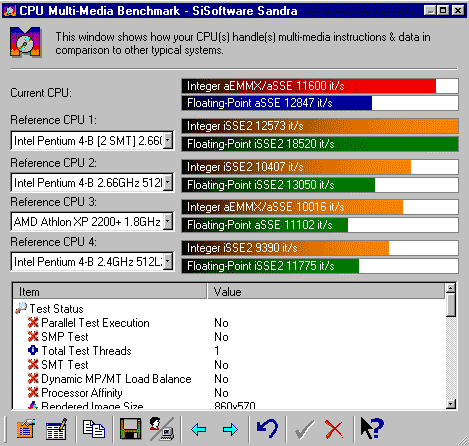Click the Current CPU Integer aEMMX/aSSE 11600 bar
This screenshot has width=469, height=446.
320,86
